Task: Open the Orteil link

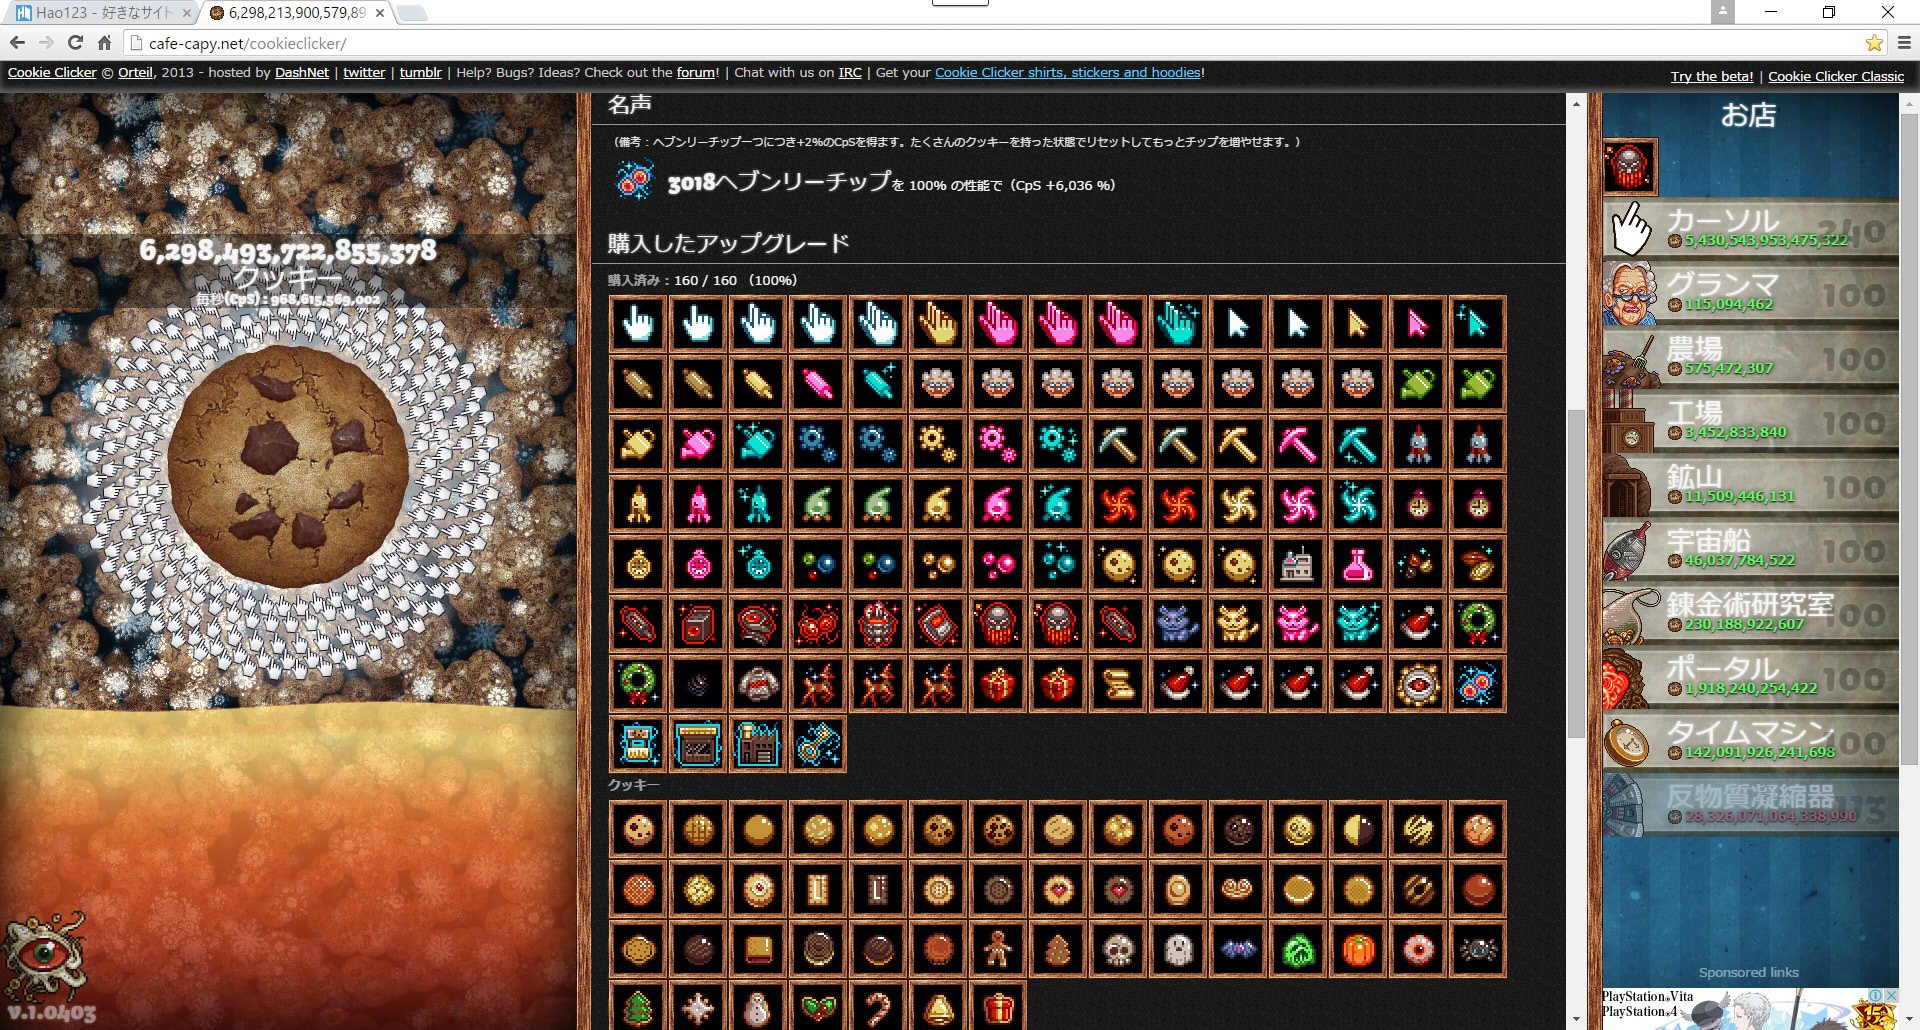Action: coord(135,72)
